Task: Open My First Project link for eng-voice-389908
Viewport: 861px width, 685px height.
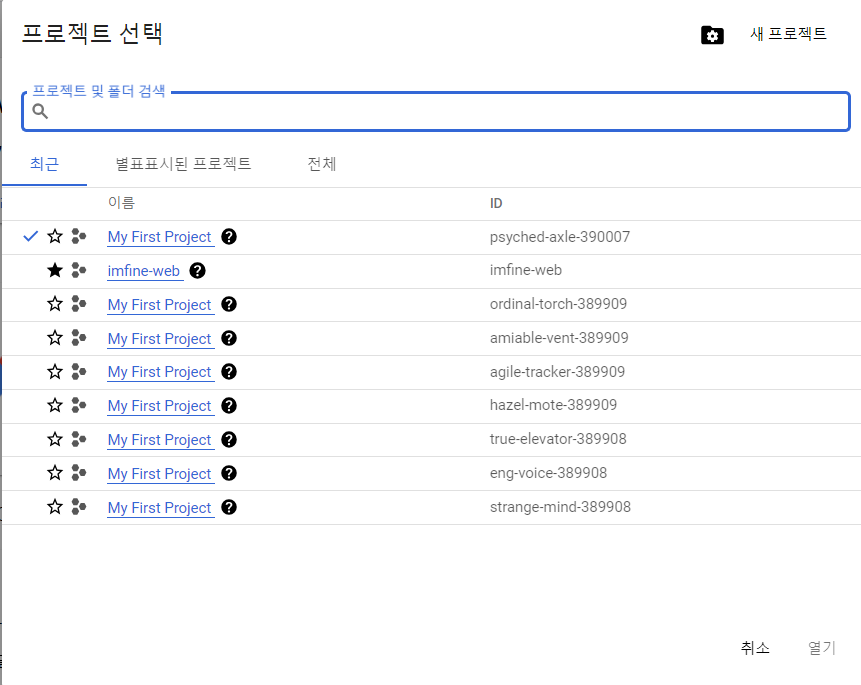Action: coord(160,474)
